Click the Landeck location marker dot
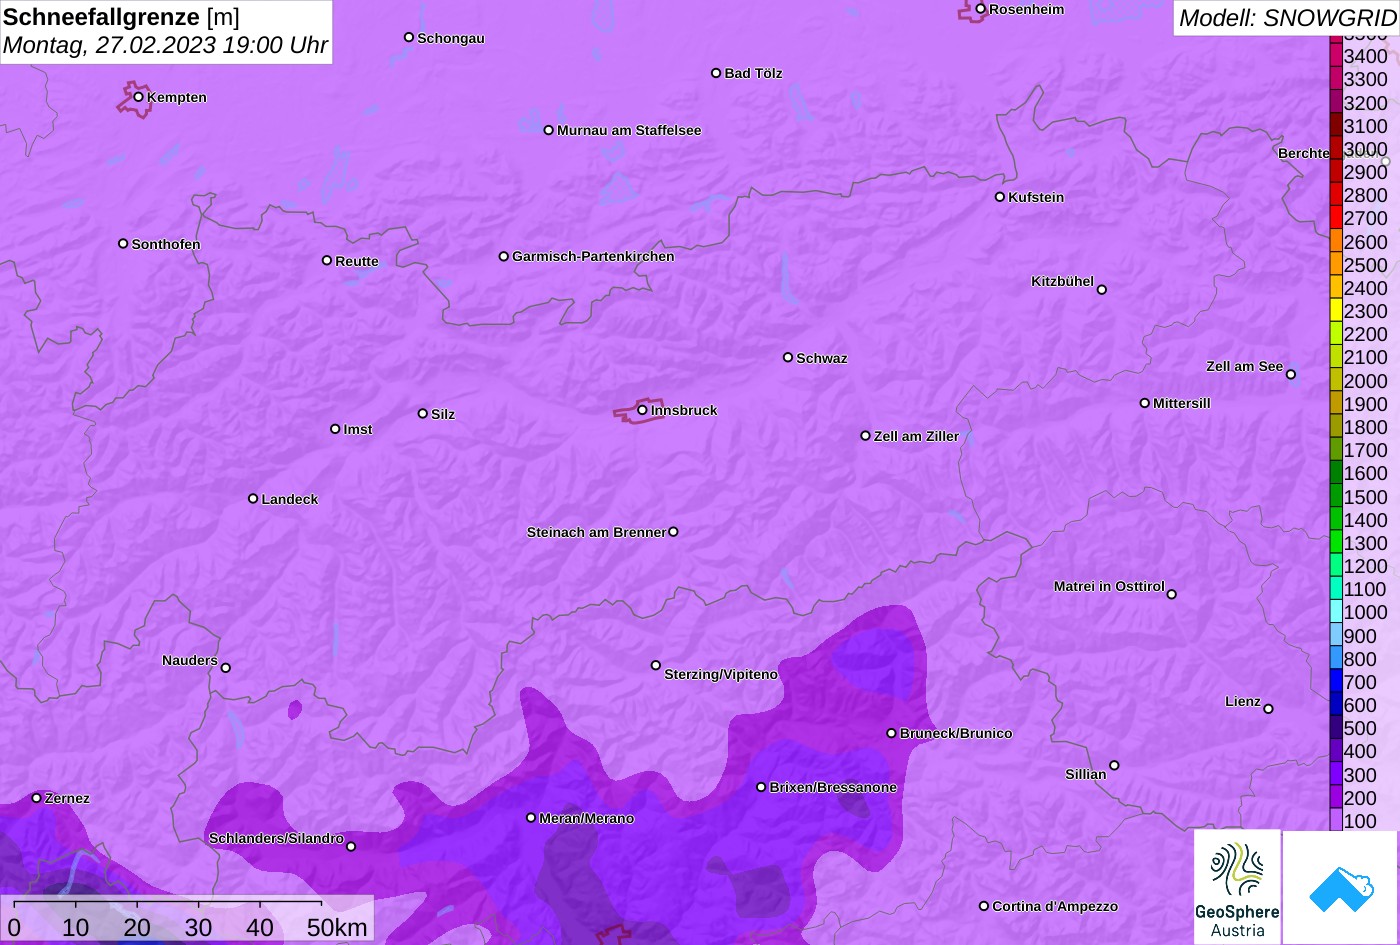 point(253,499)
